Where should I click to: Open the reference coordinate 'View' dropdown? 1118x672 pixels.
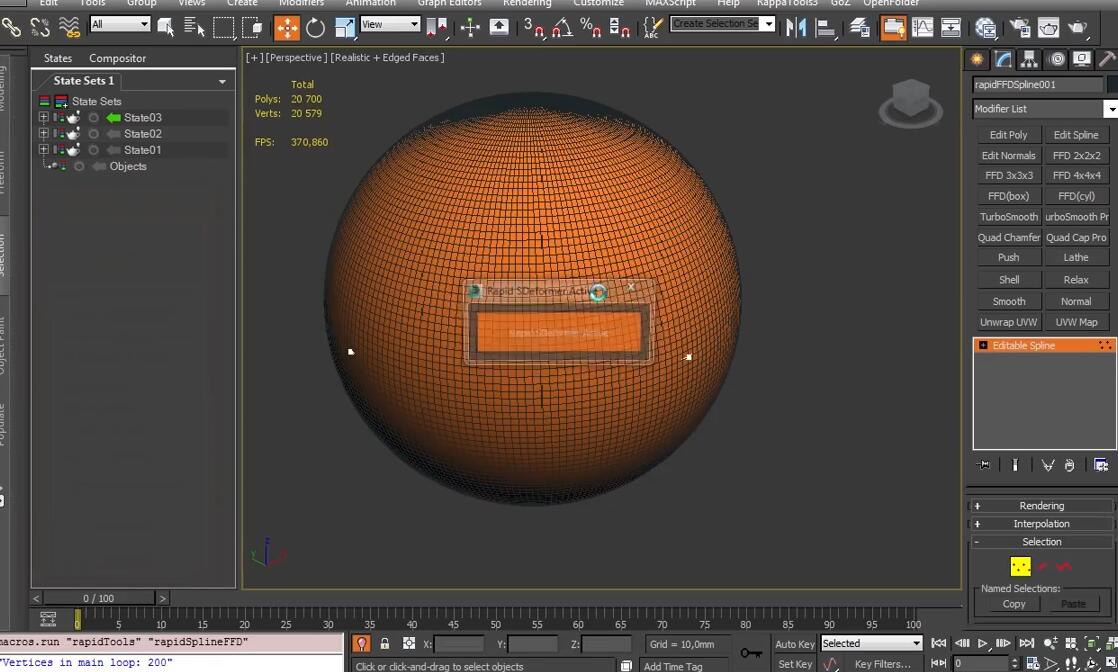pyautogui.click(x=389, y=24)
